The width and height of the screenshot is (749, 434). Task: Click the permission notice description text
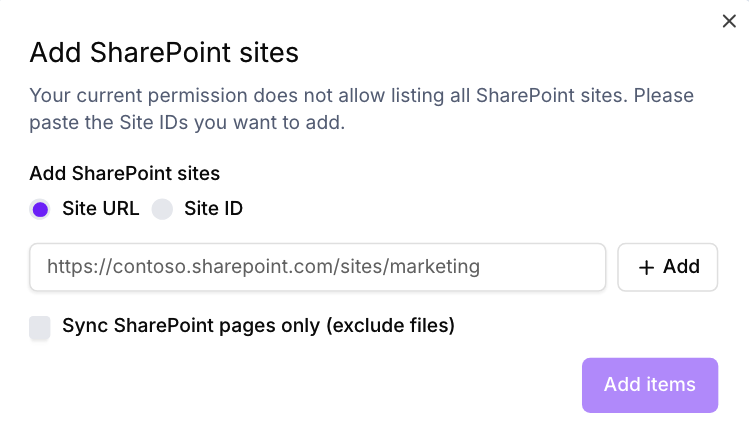pyautogui.click(x=361, y=110)
